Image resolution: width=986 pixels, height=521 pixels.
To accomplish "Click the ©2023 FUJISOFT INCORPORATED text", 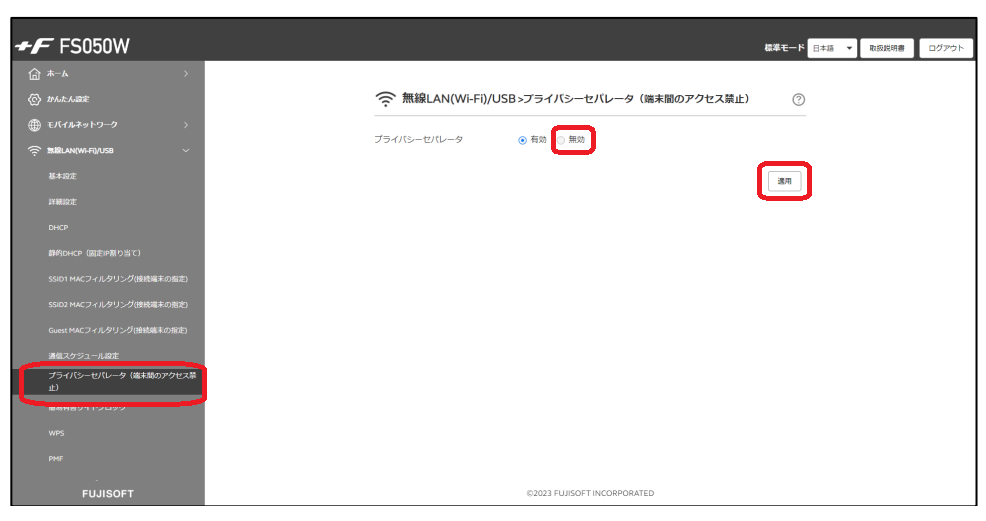I will pyautogui.click(x=590, y=493).
